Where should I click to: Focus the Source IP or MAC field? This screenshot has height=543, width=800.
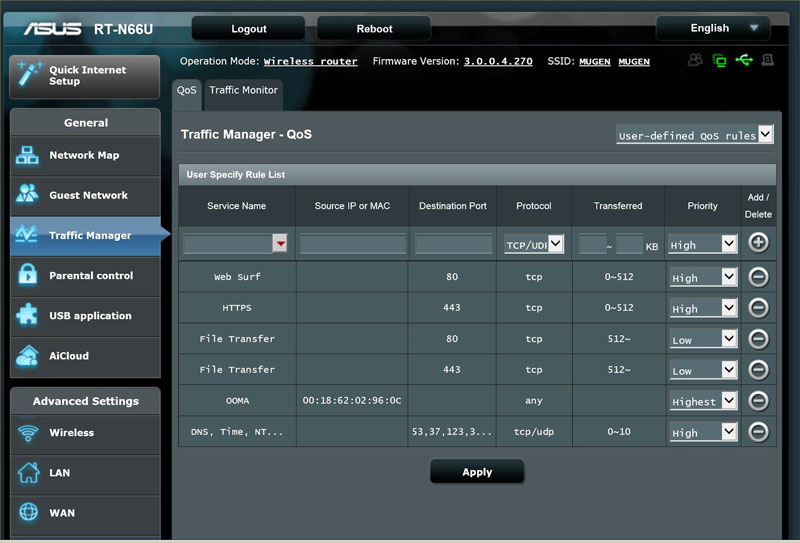(x=353, y=243)
